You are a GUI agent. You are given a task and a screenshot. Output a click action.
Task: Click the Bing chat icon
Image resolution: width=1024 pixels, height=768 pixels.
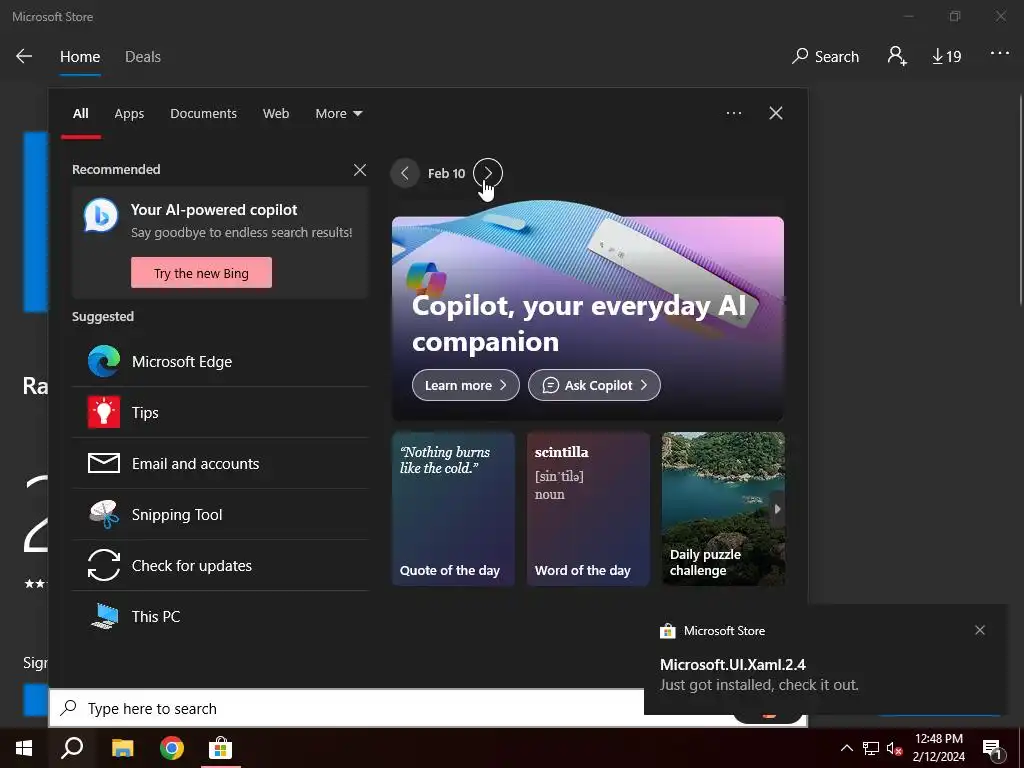point(101,216)
